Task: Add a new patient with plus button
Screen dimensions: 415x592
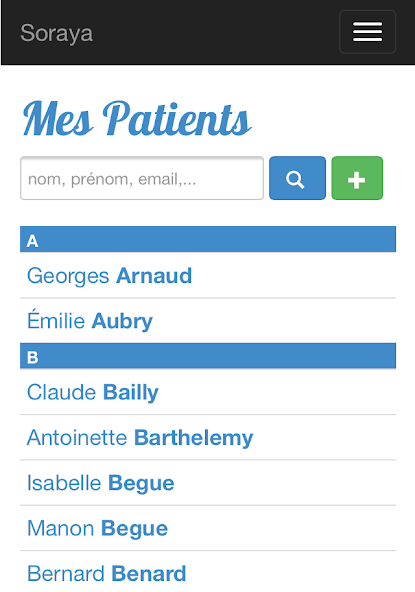Action: pos(357,178)
